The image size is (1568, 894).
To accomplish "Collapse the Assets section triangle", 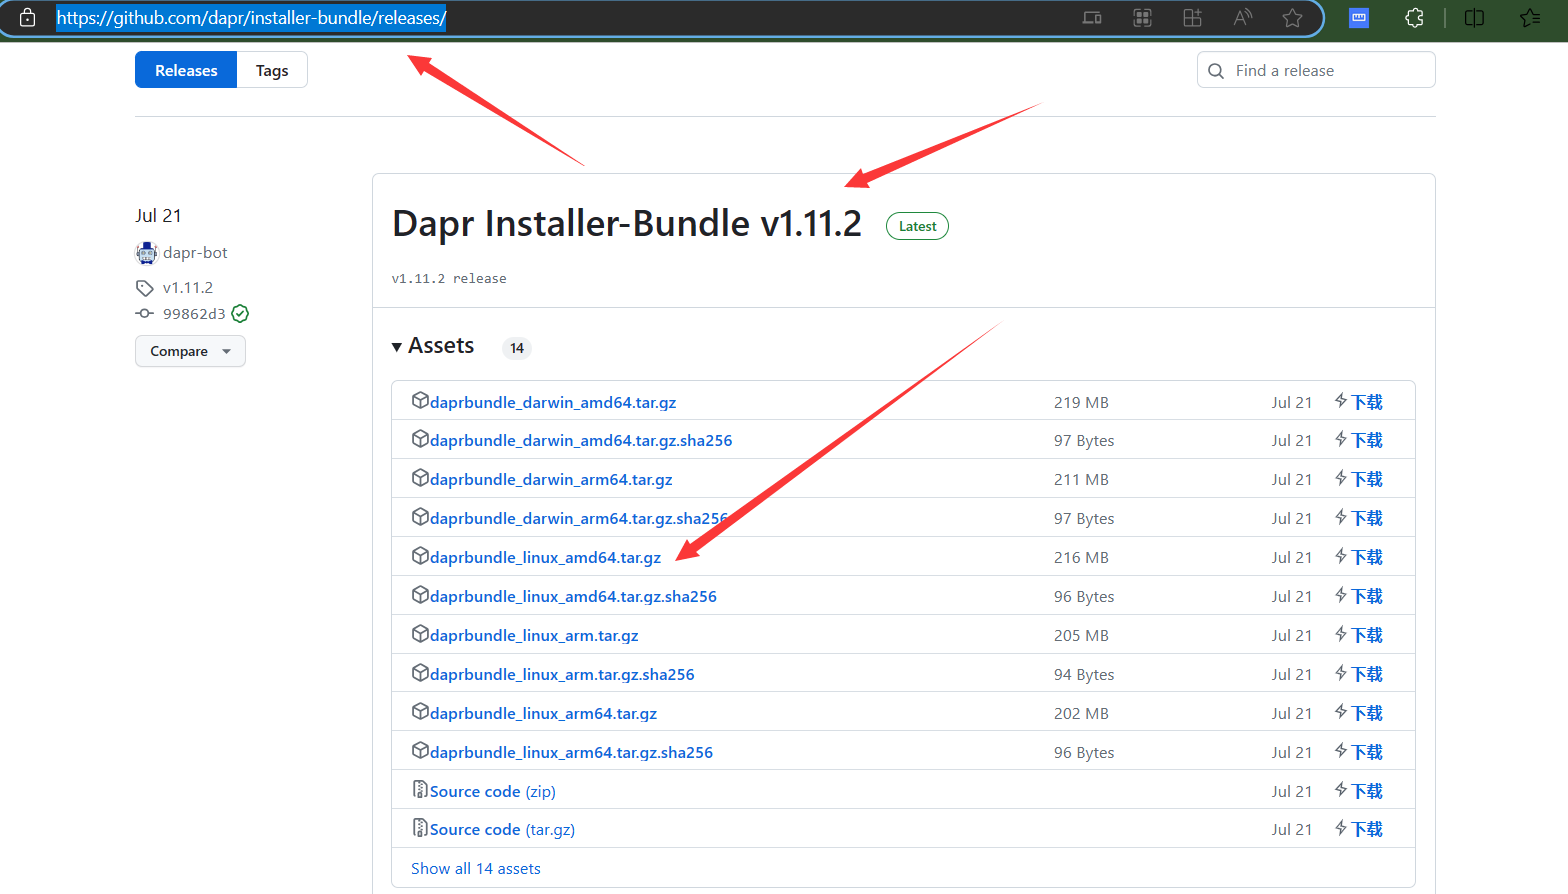I will [x=397, y=347].
